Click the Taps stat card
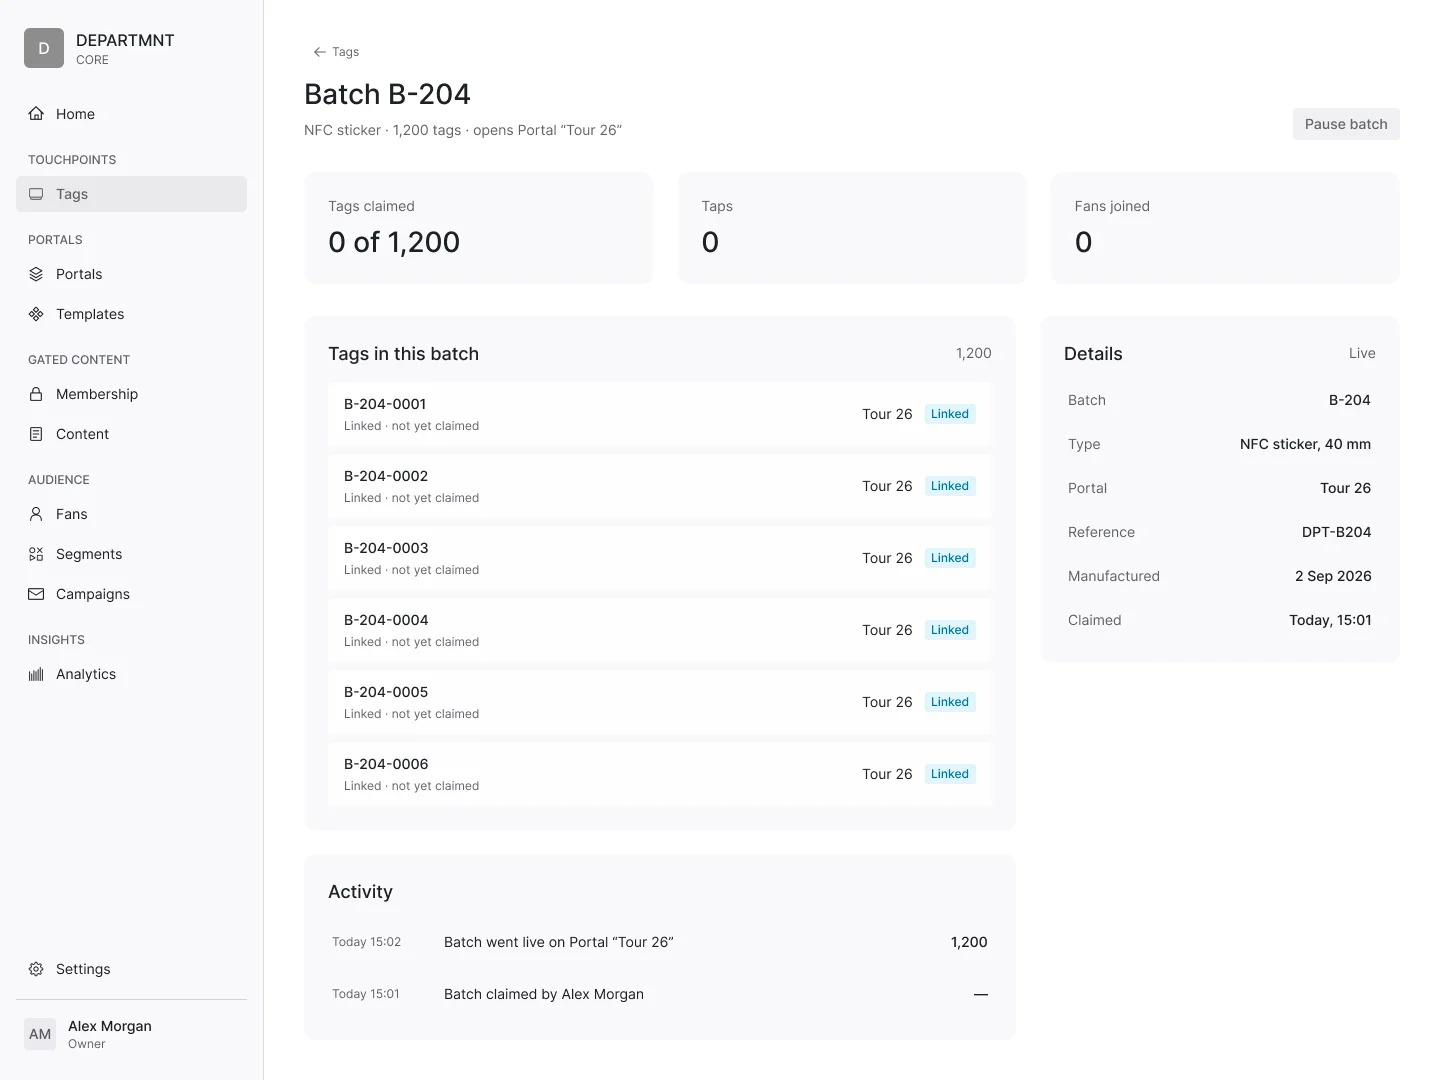The width and height of the screenshot is (1440, 1080). [x=852, y=228]
